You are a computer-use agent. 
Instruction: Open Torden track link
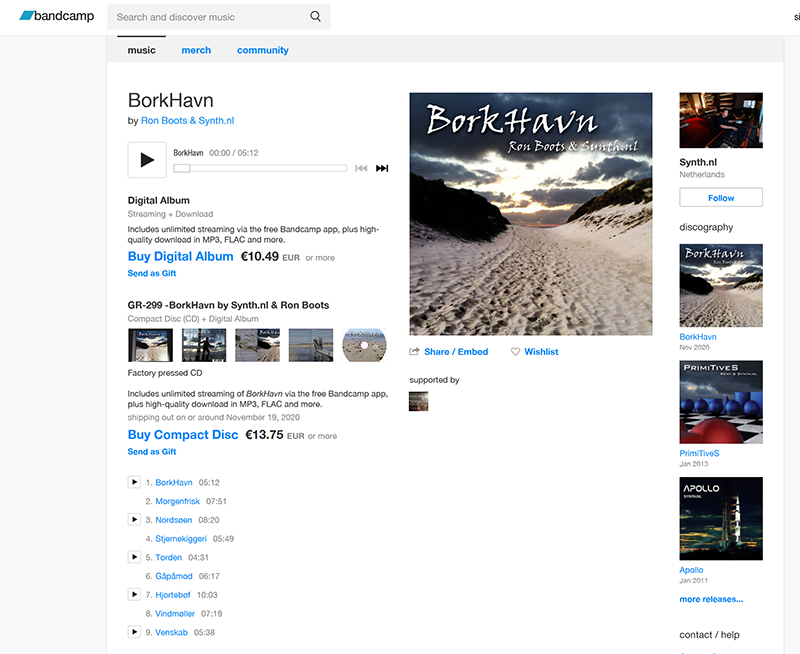point(168,558)
